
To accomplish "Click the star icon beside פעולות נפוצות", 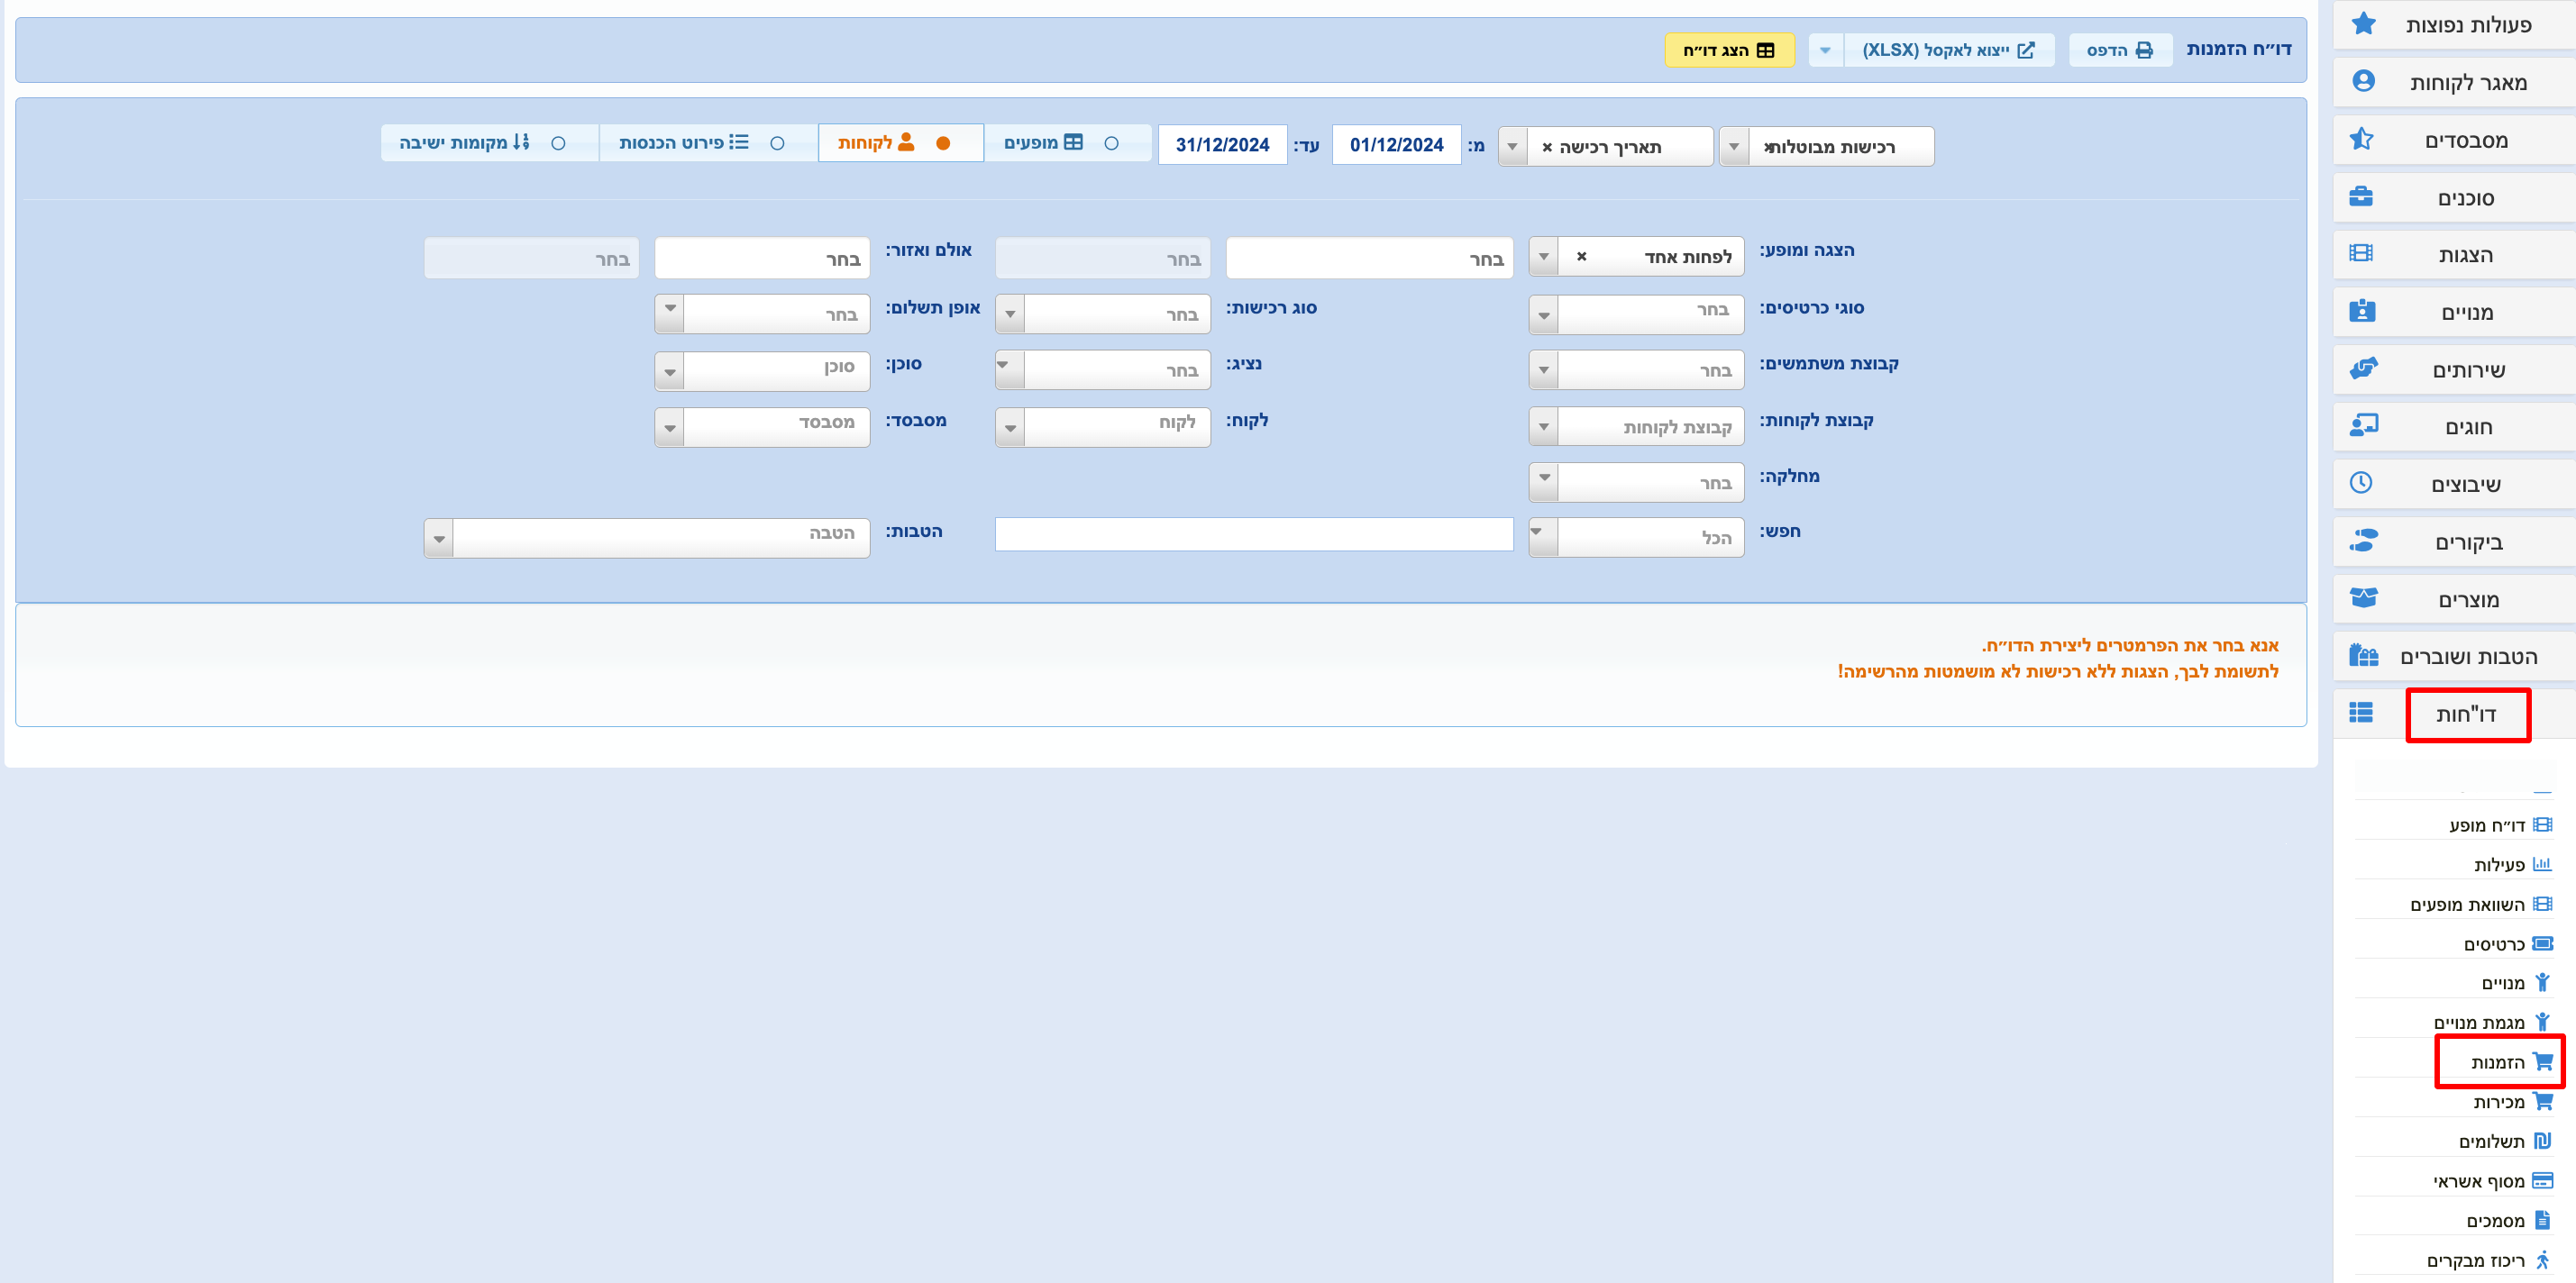I will click(x=2363, y=23).
